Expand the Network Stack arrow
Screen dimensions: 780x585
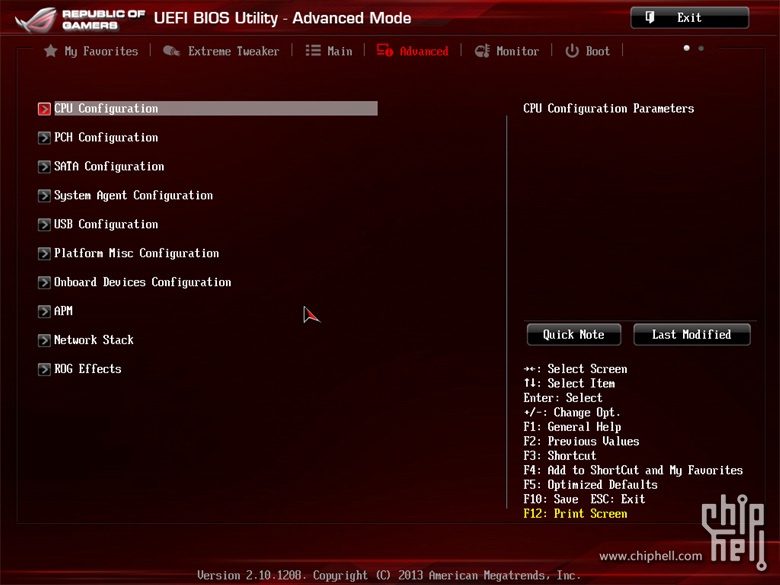pyautogui.click(x=44, y=340)
